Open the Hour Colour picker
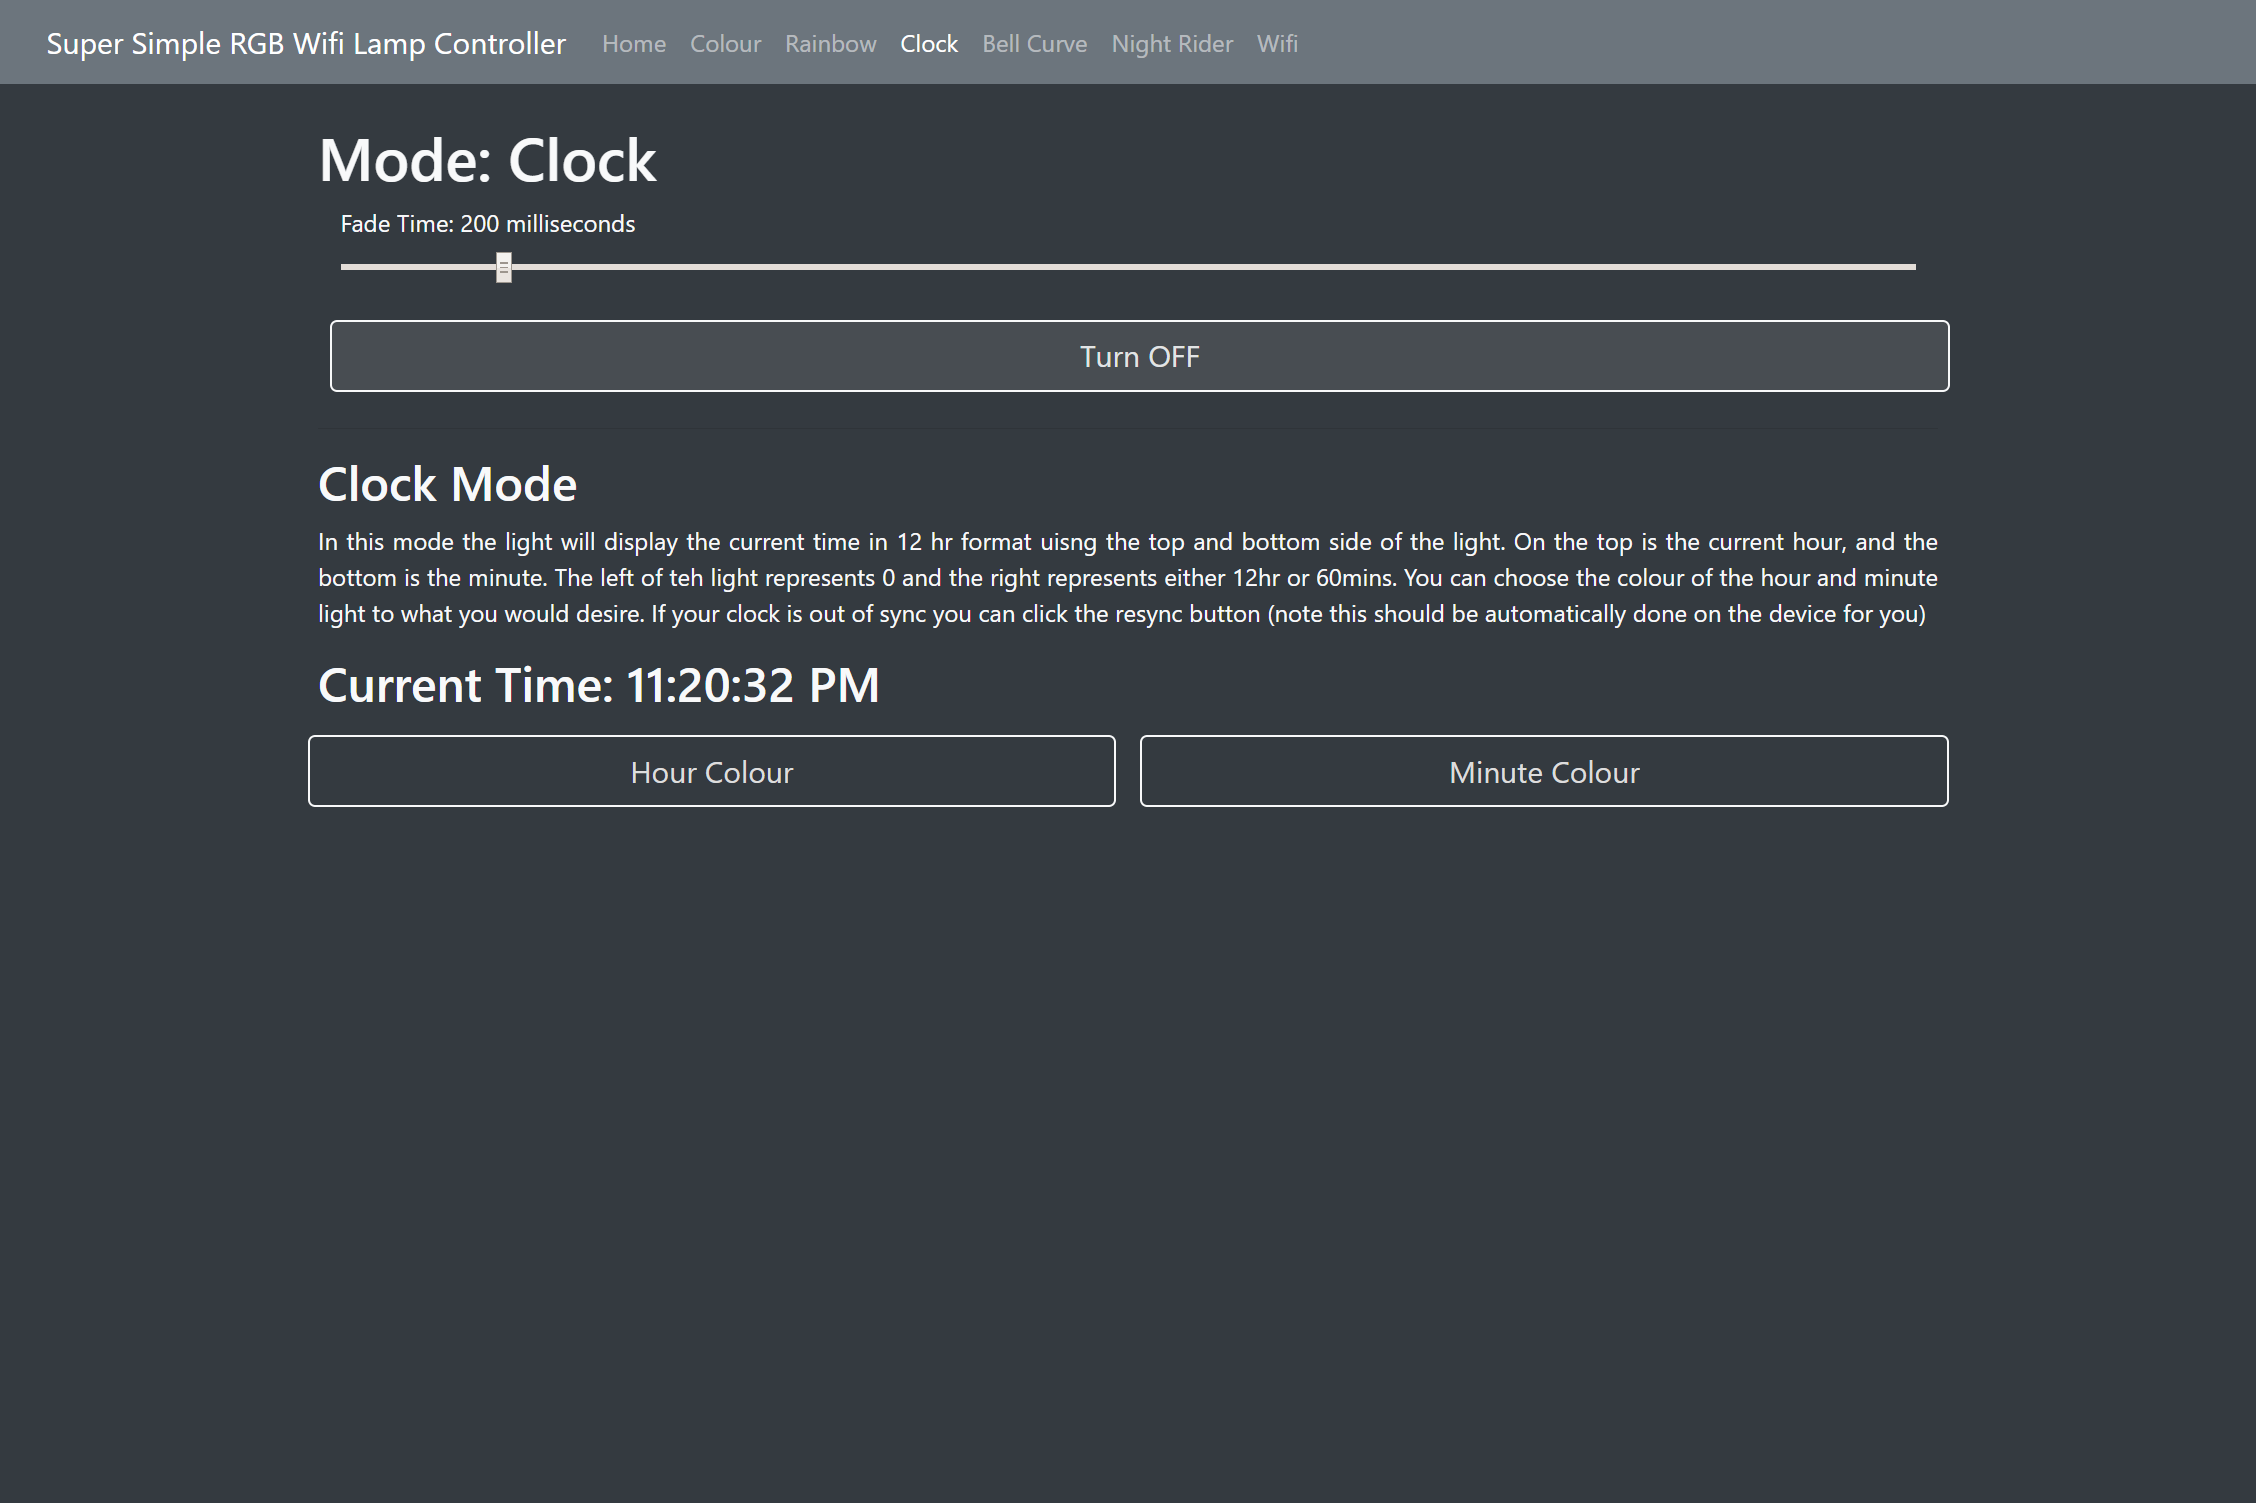The width and height of the screenshot is (2256, 1503). [711, 770]
